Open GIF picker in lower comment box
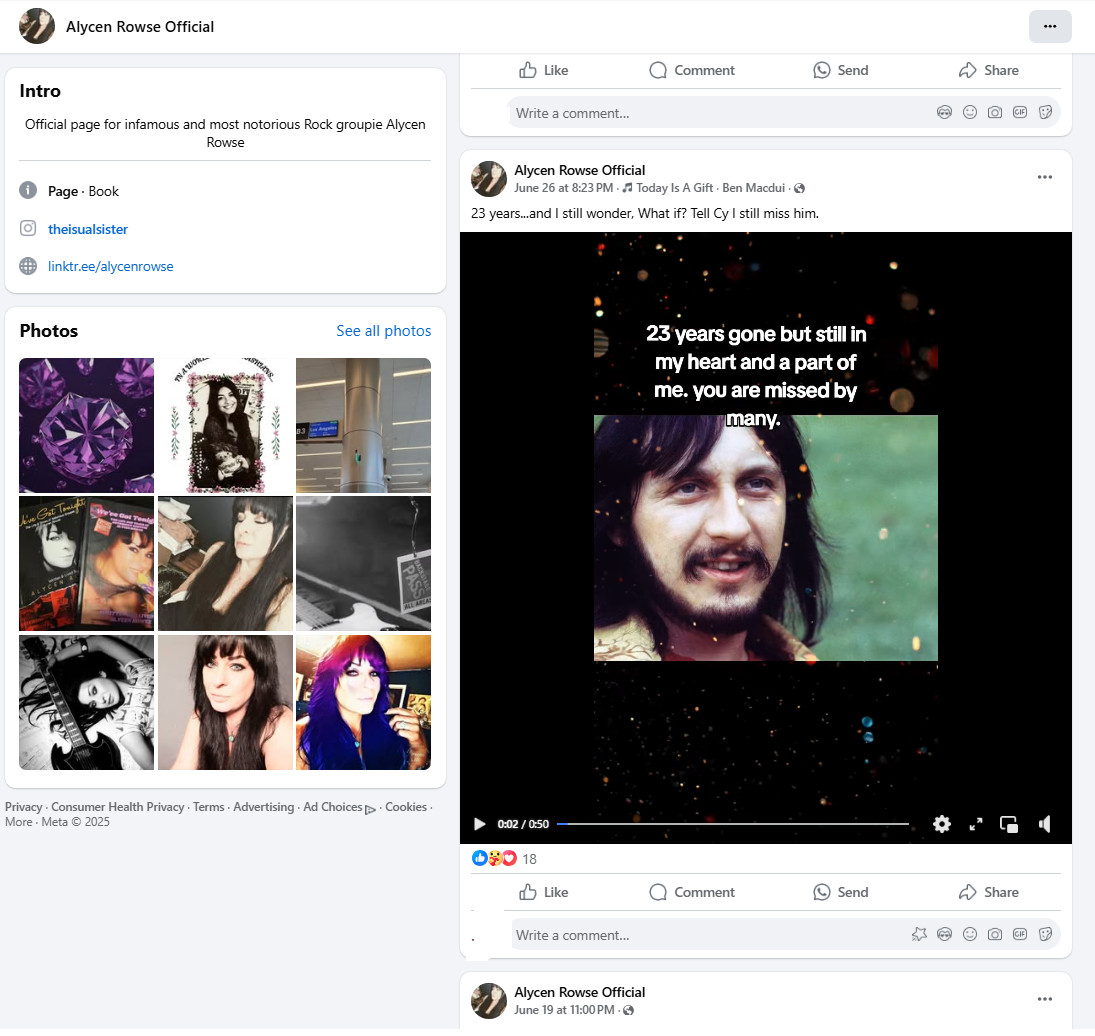This screenshot has width=1095, height=1036. tap(1020, 934)
